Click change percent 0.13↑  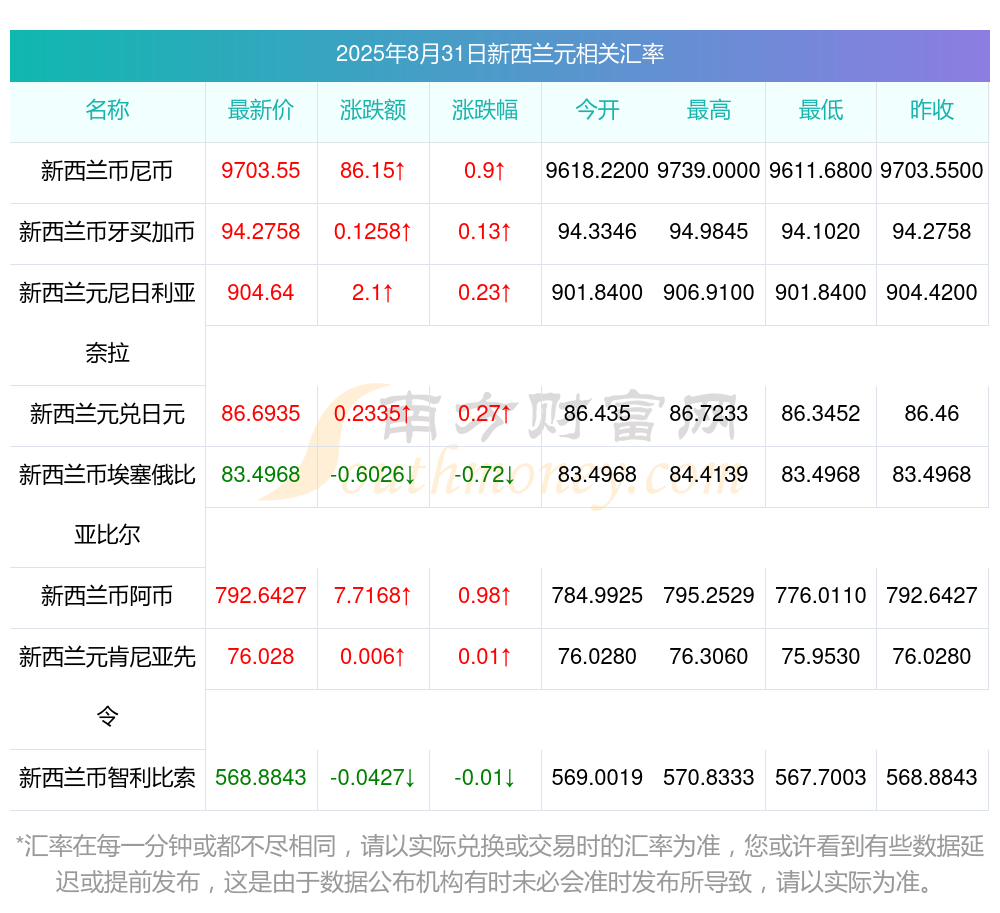[485, 231]
